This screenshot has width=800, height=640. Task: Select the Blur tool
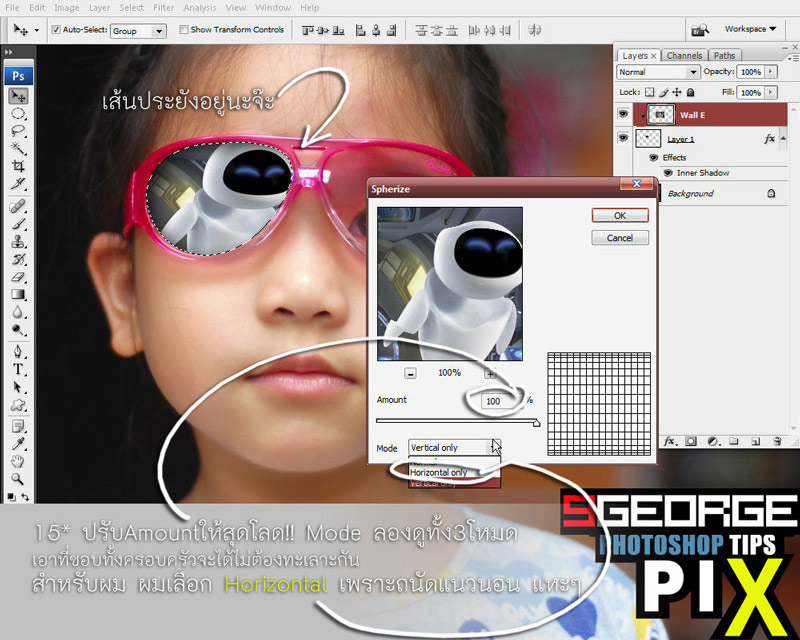(19, 312)
